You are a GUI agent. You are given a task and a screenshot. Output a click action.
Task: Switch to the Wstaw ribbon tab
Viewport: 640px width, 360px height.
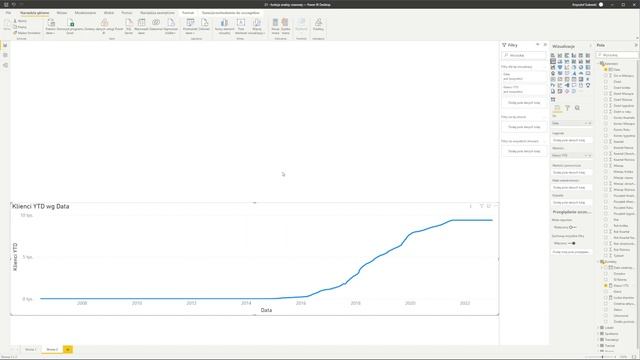[x=62, y=13]
